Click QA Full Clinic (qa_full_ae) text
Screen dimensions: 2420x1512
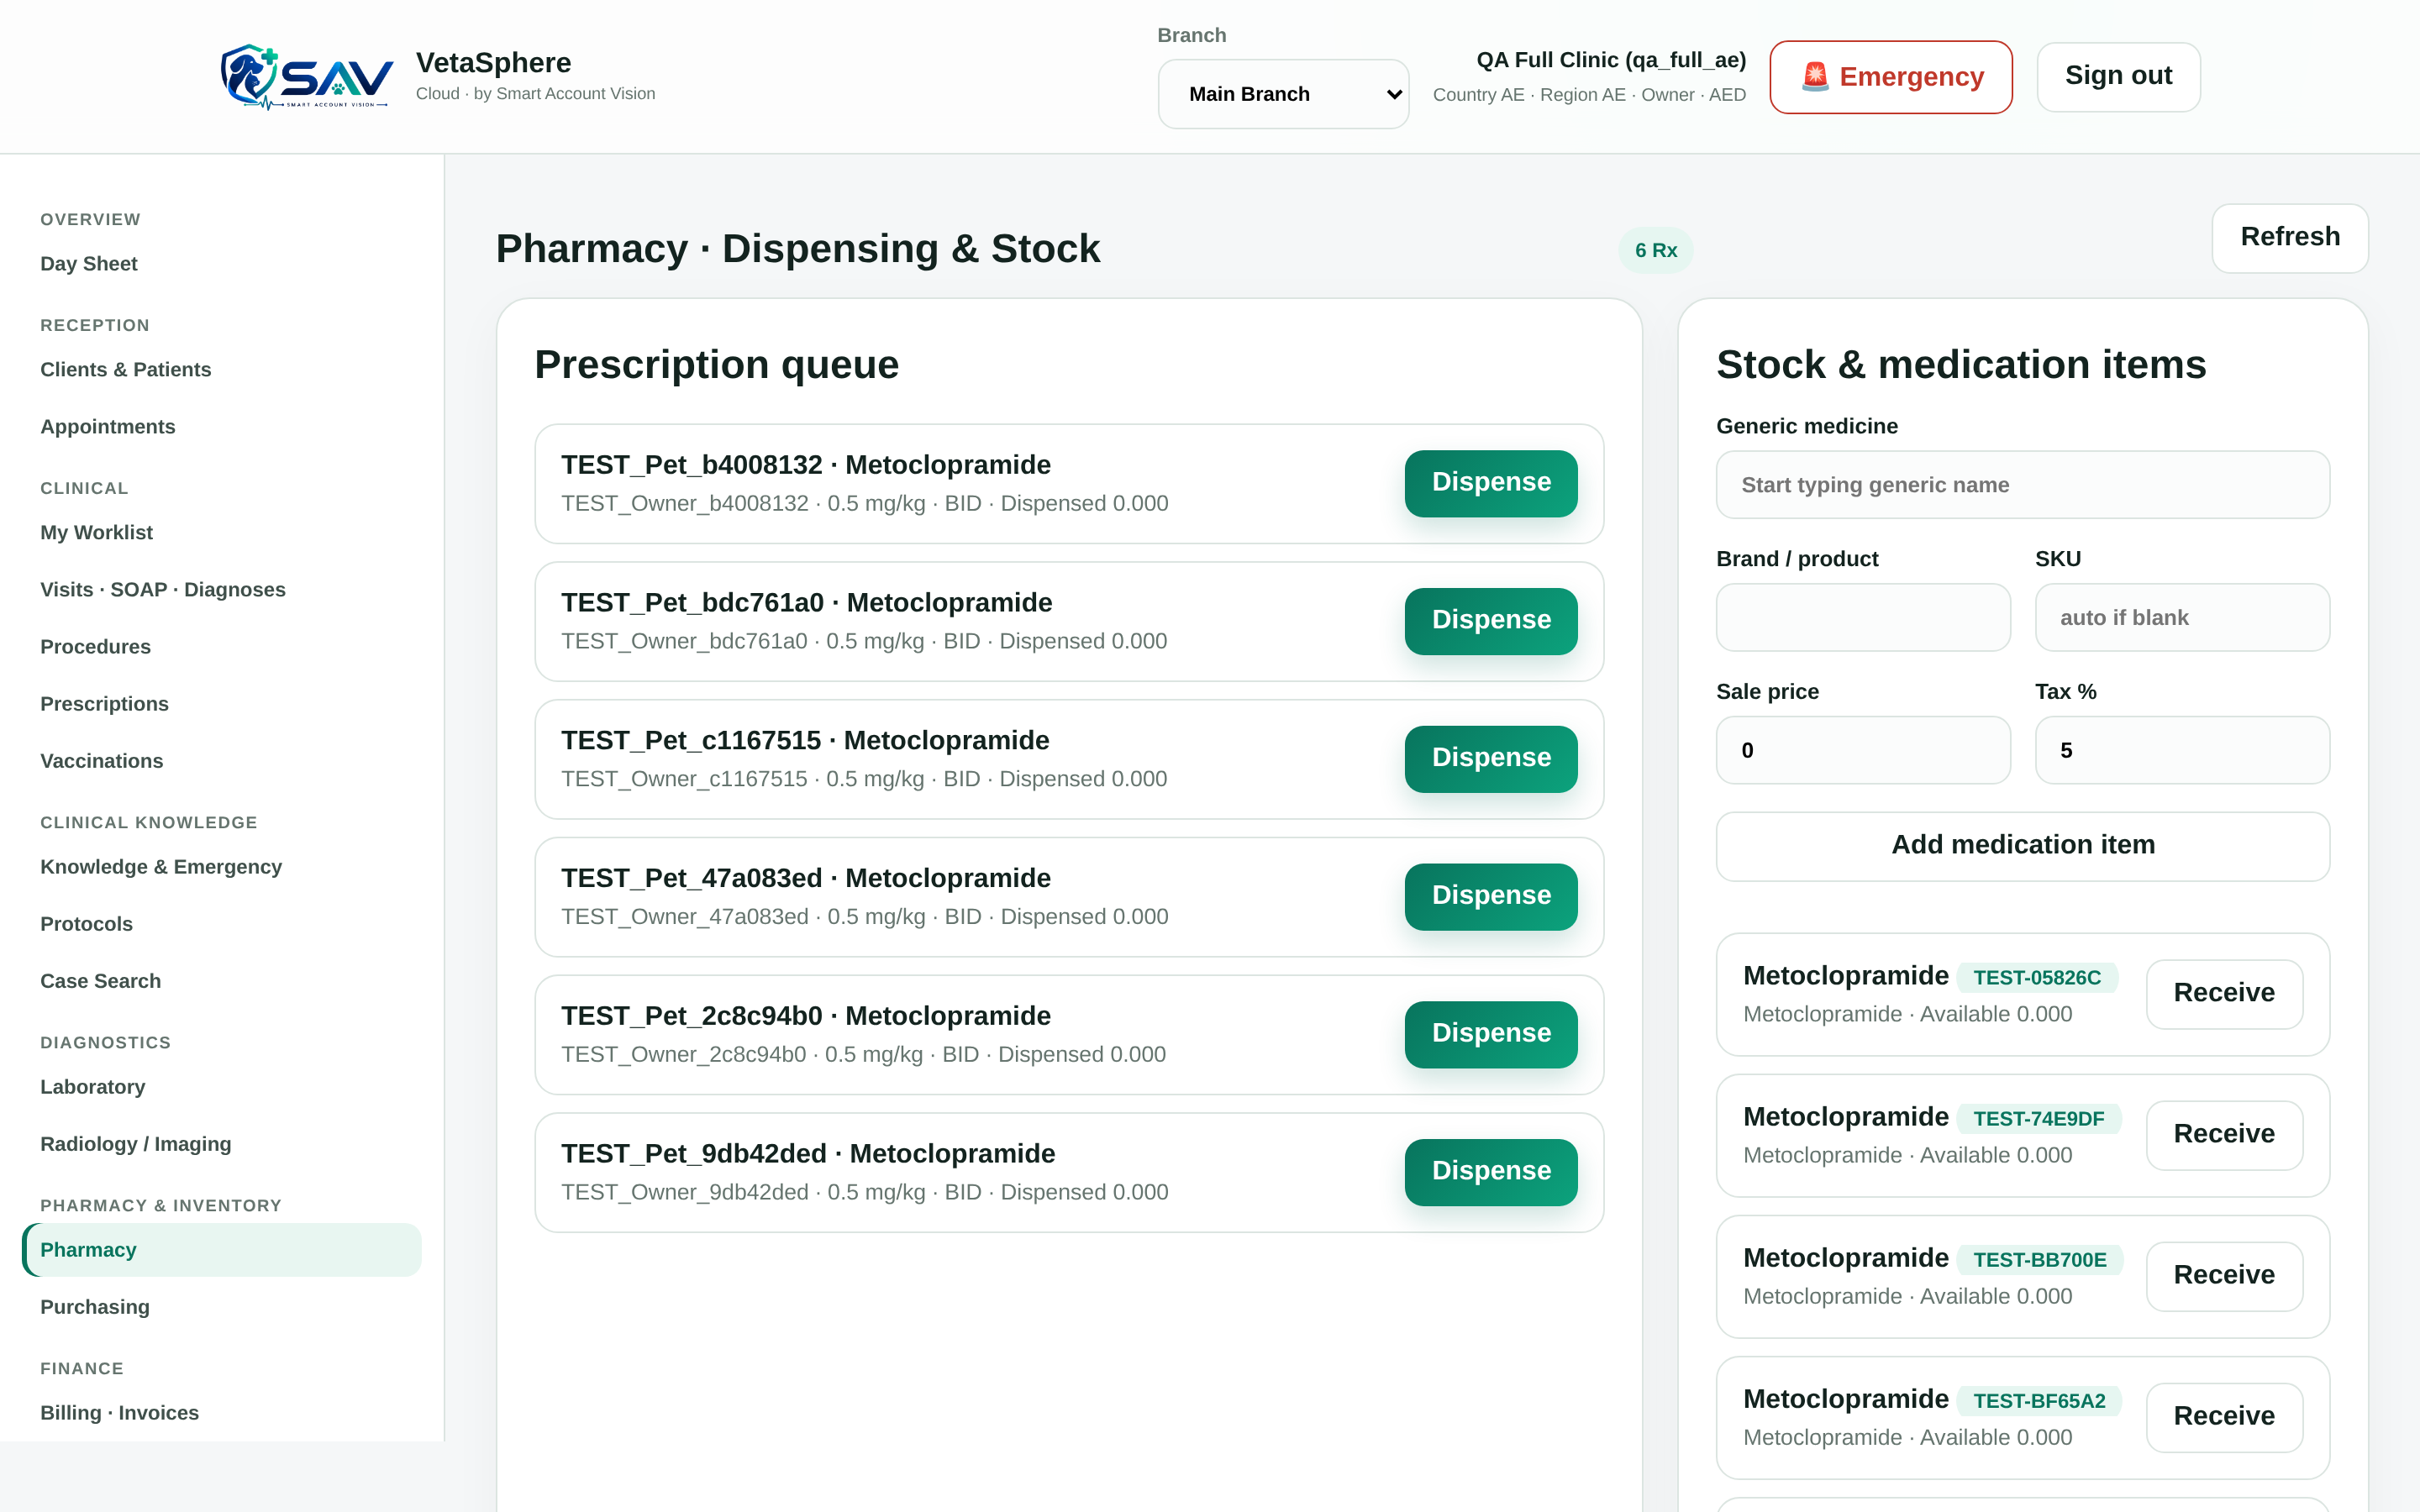click(x=1611, y=60)
